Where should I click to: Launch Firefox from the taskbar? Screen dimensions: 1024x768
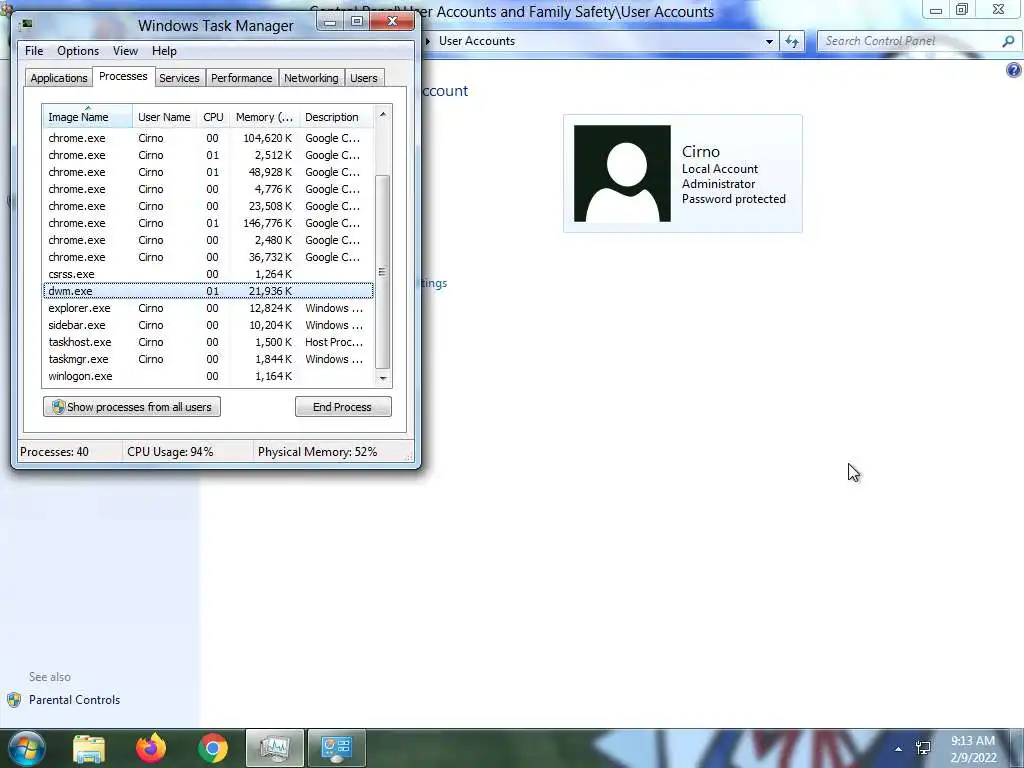pyautogui.click(x=151, y=748)
